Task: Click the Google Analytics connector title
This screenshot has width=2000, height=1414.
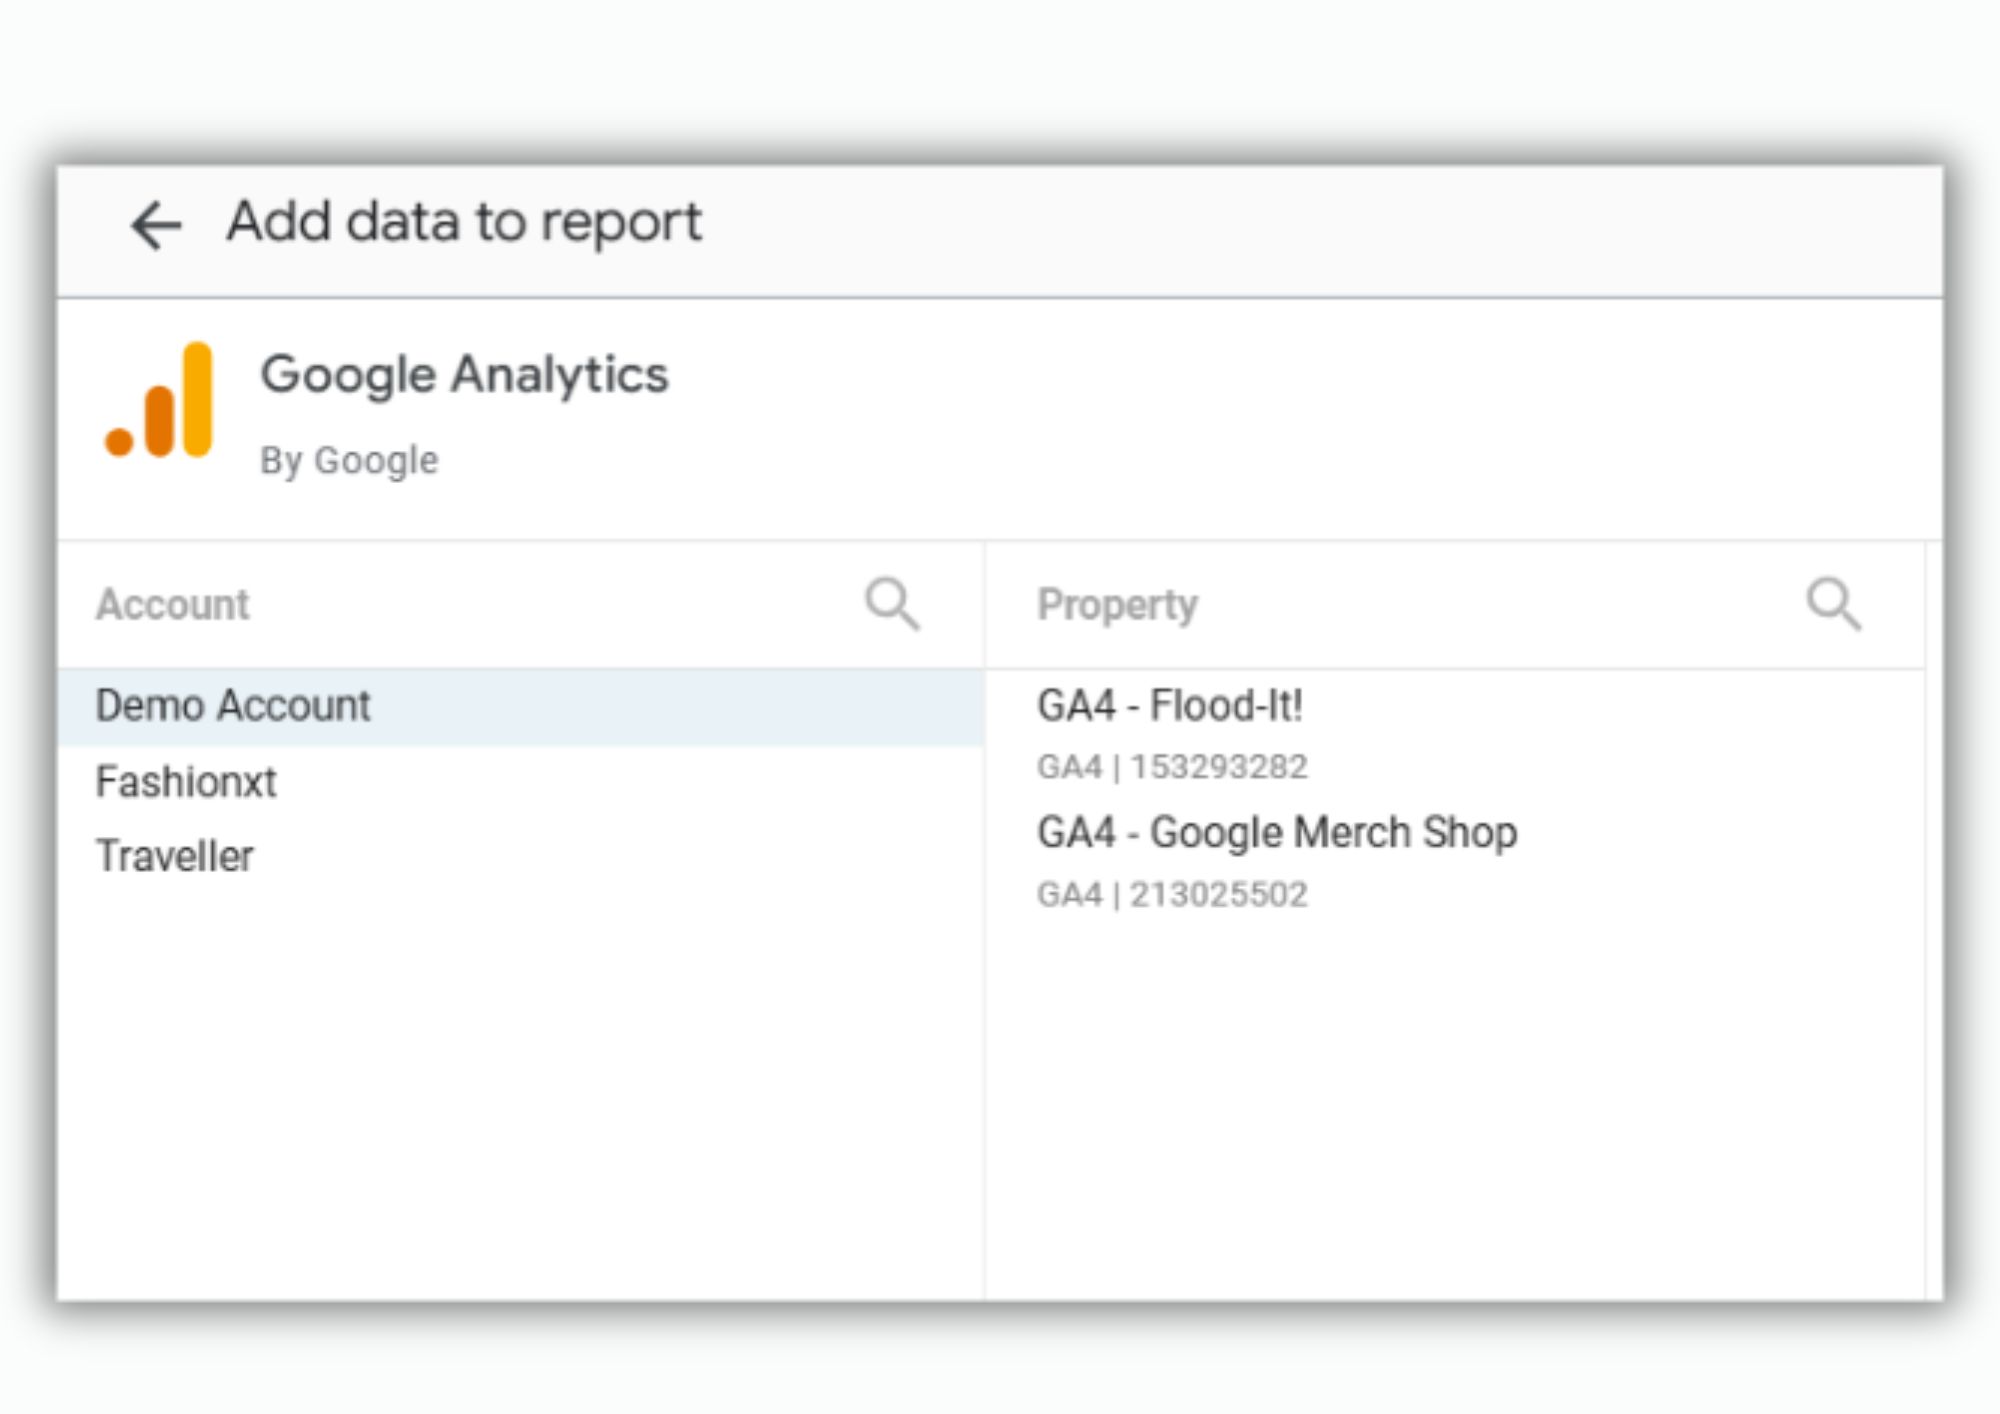Action: click(464, 375)
